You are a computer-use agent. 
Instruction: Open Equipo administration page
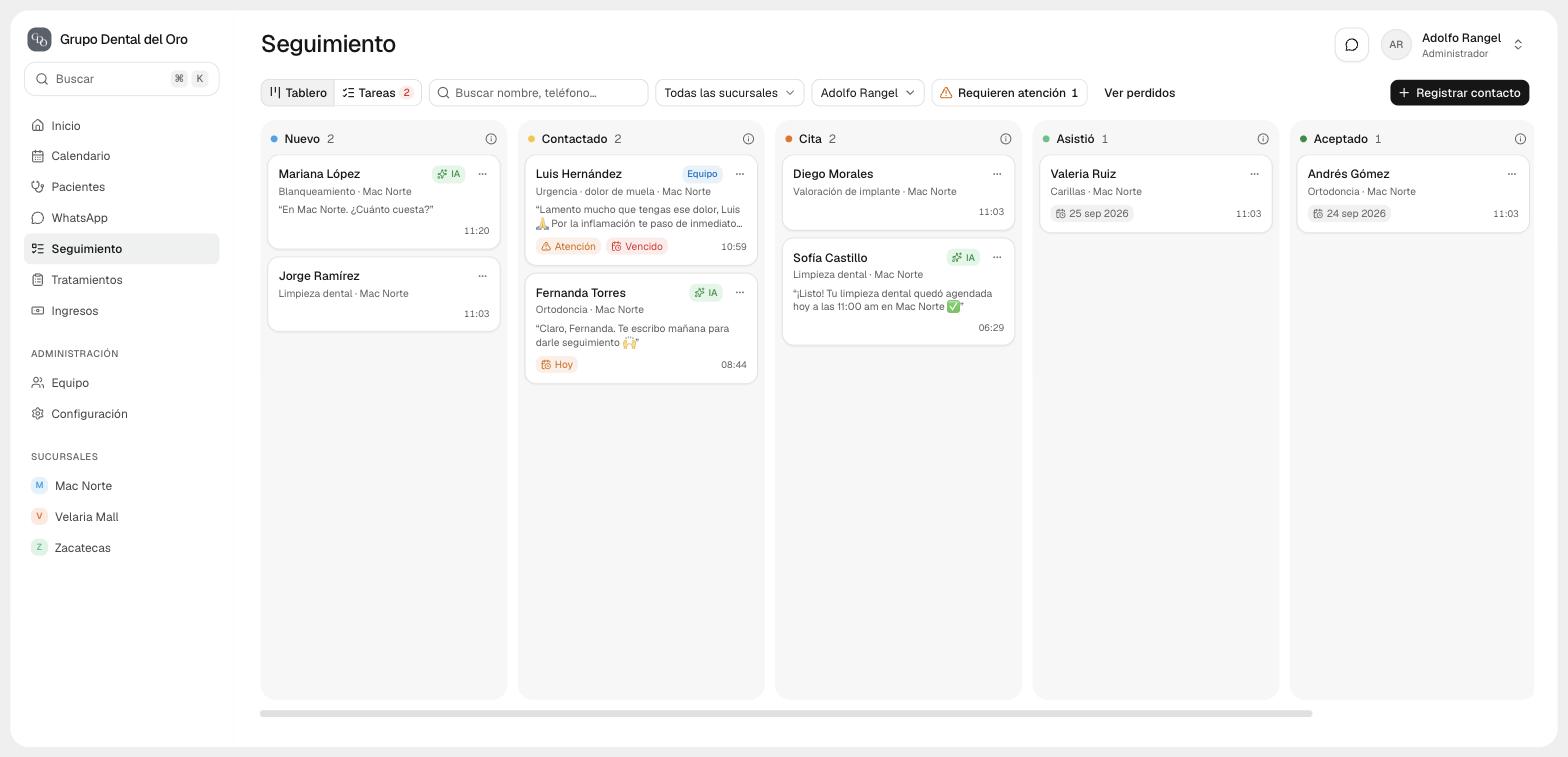(x=121, y=383)
